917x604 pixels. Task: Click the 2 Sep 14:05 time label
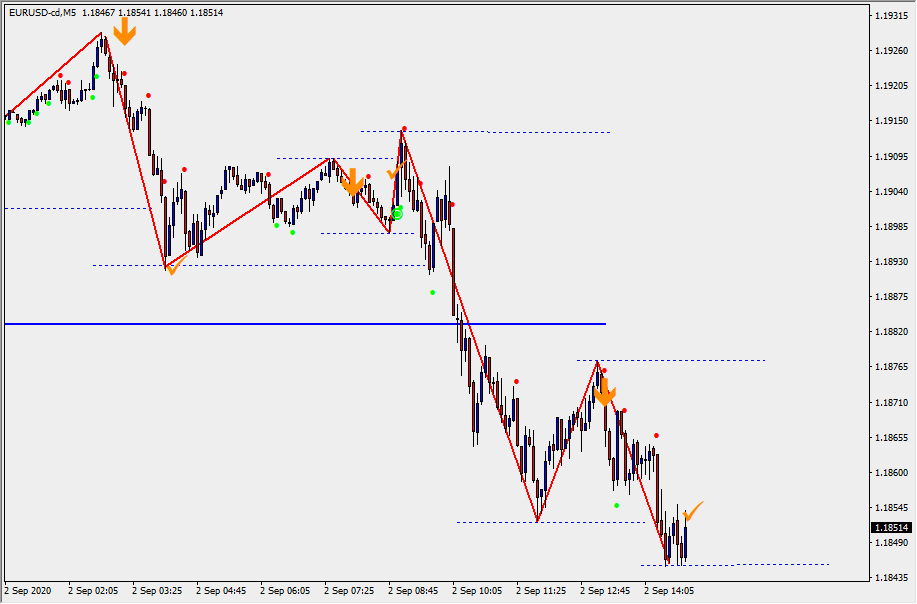coord(669,591)
